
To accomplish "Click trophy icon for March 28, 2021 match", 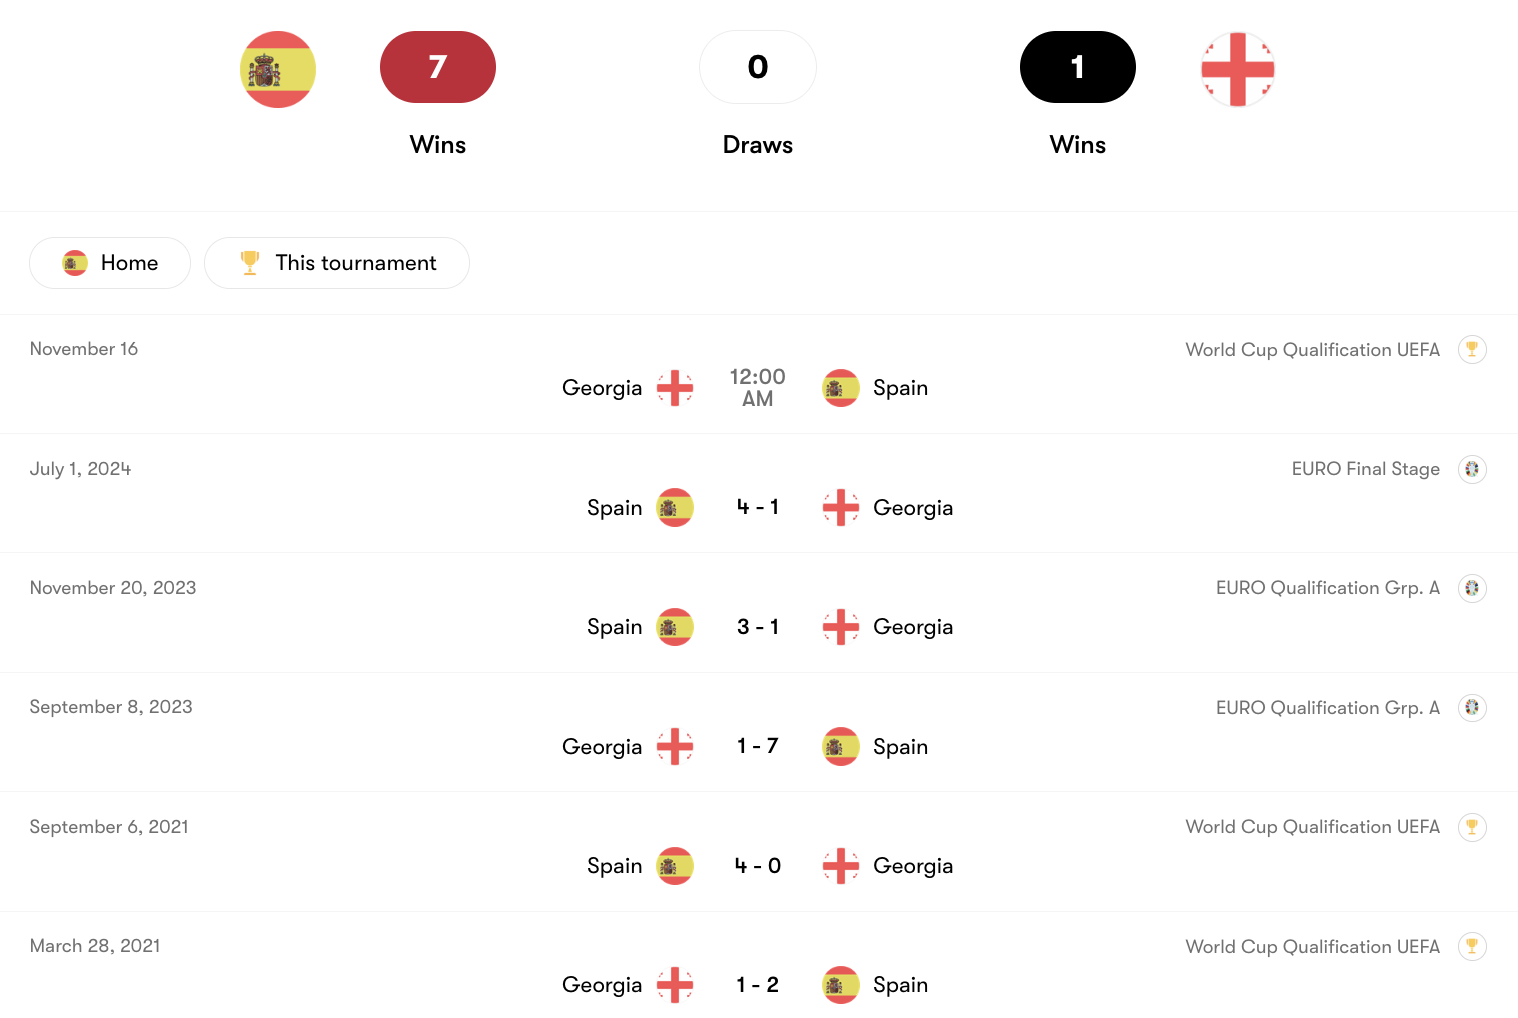I will [1471, 946].
